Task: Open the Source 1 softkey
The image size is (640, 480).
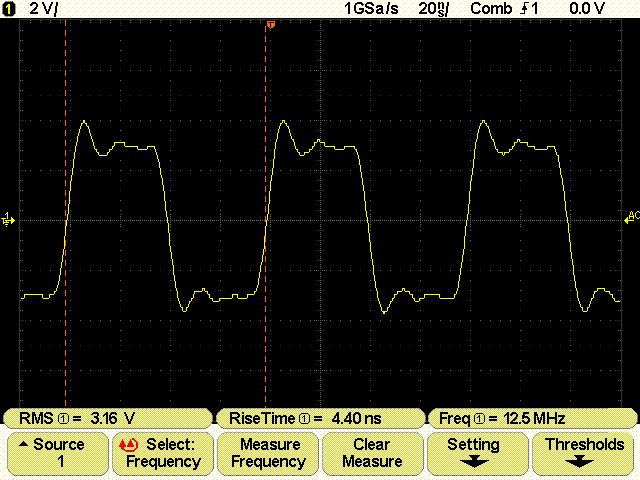Action: (x=58, y=453)
